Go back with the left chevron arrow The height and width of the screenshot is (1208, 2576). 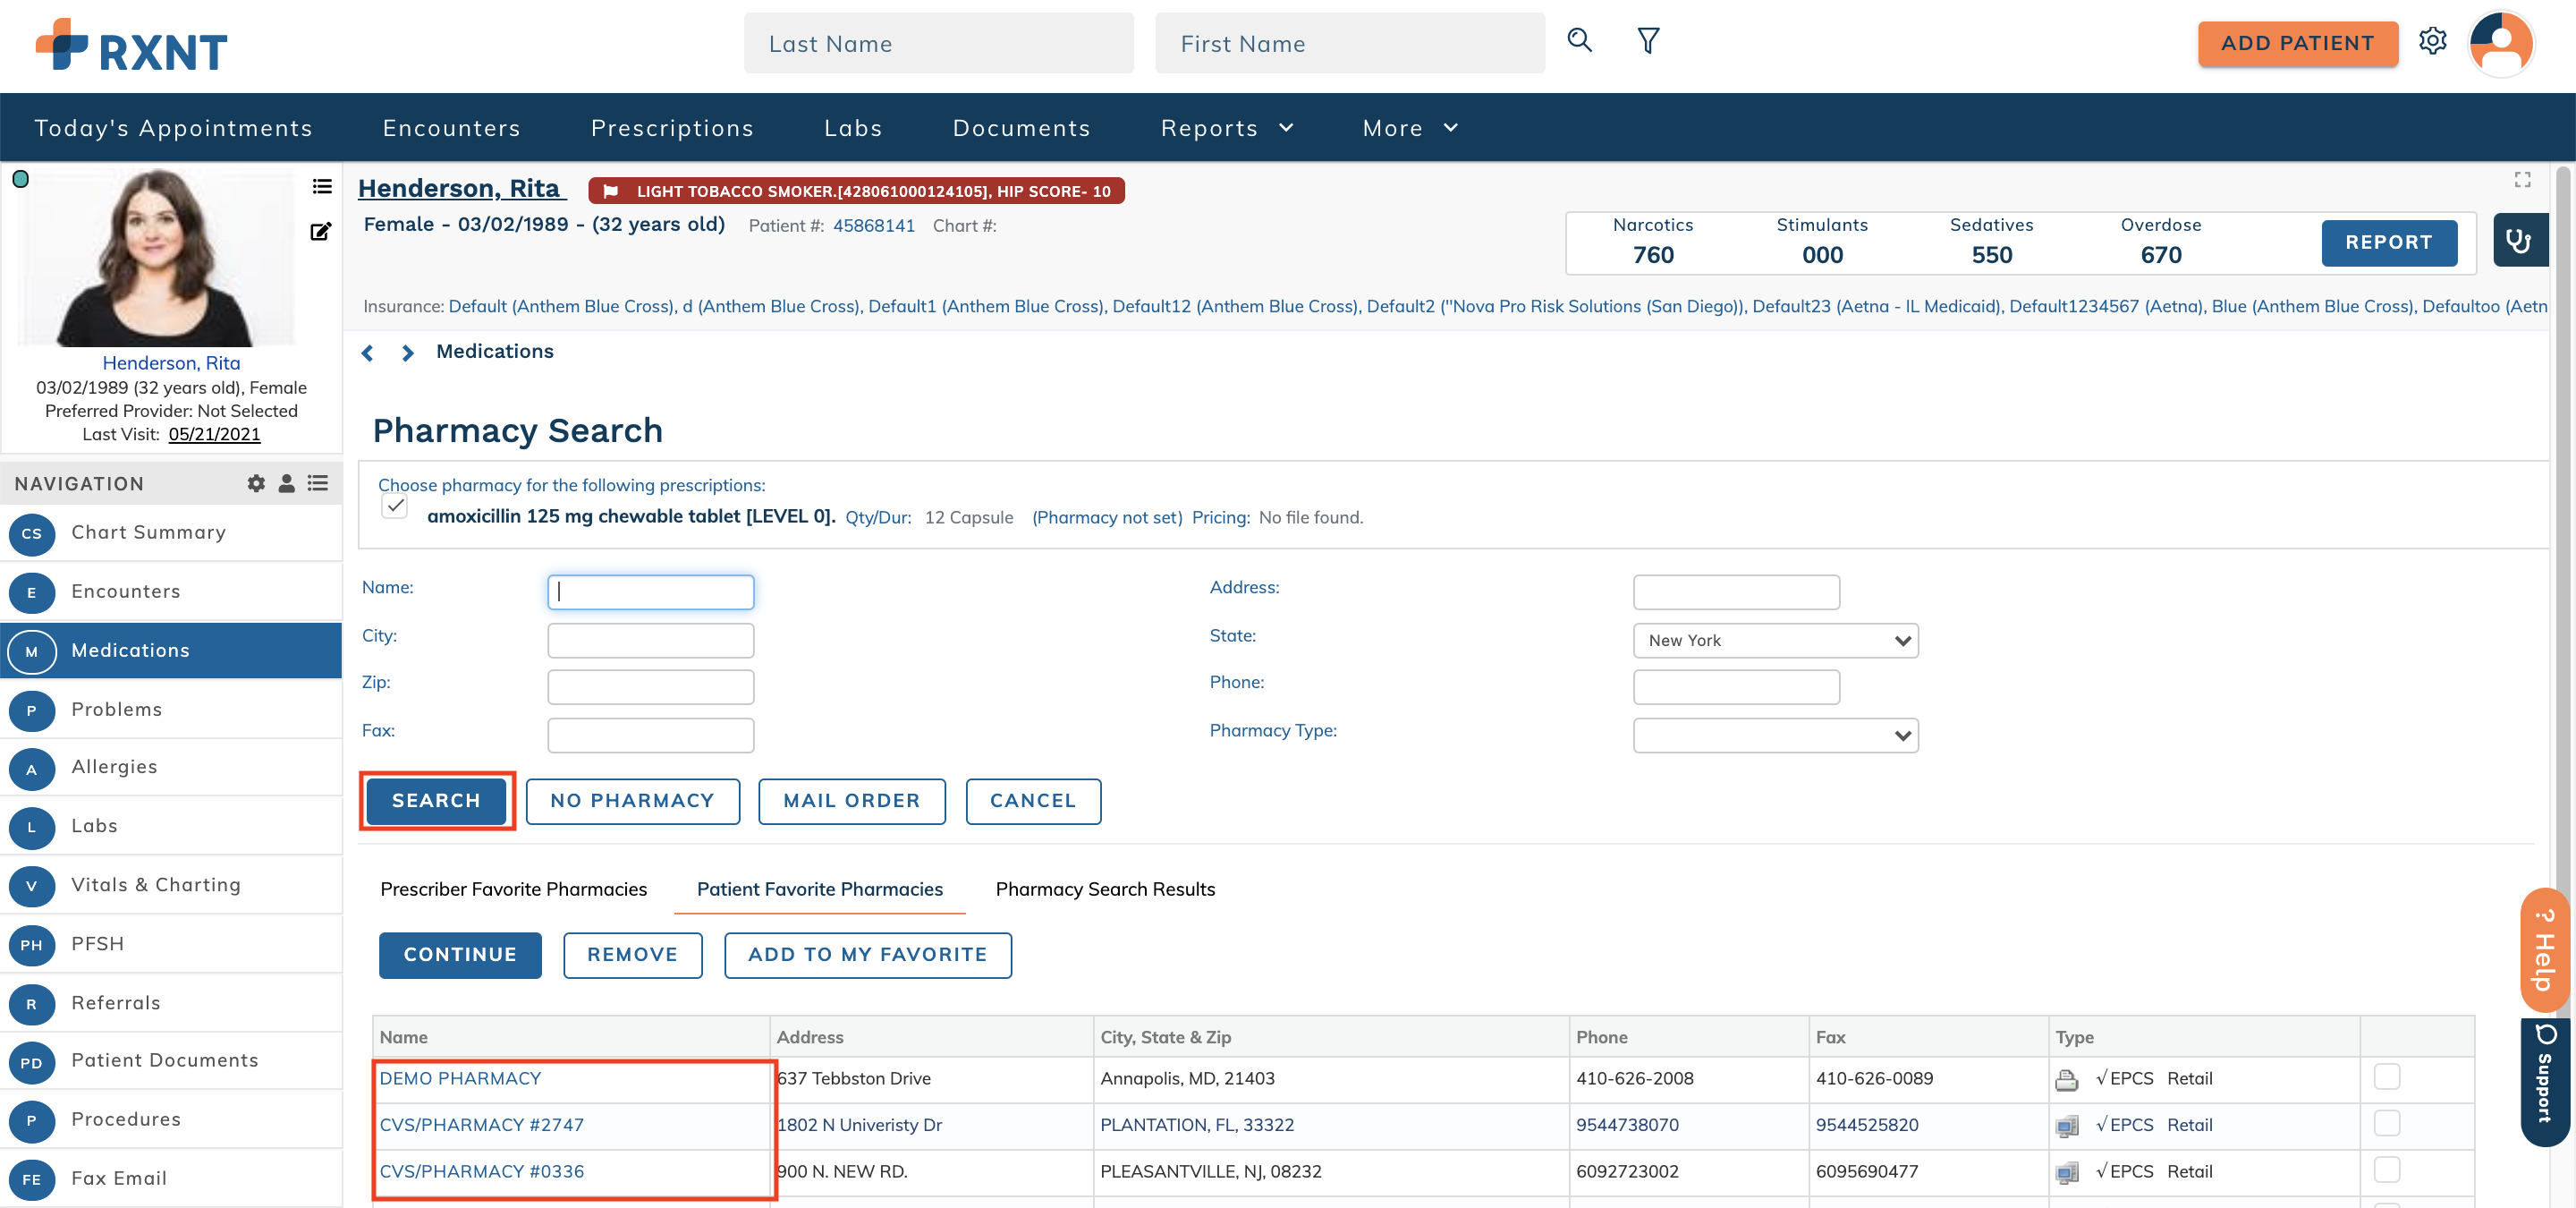pos(368,353)
